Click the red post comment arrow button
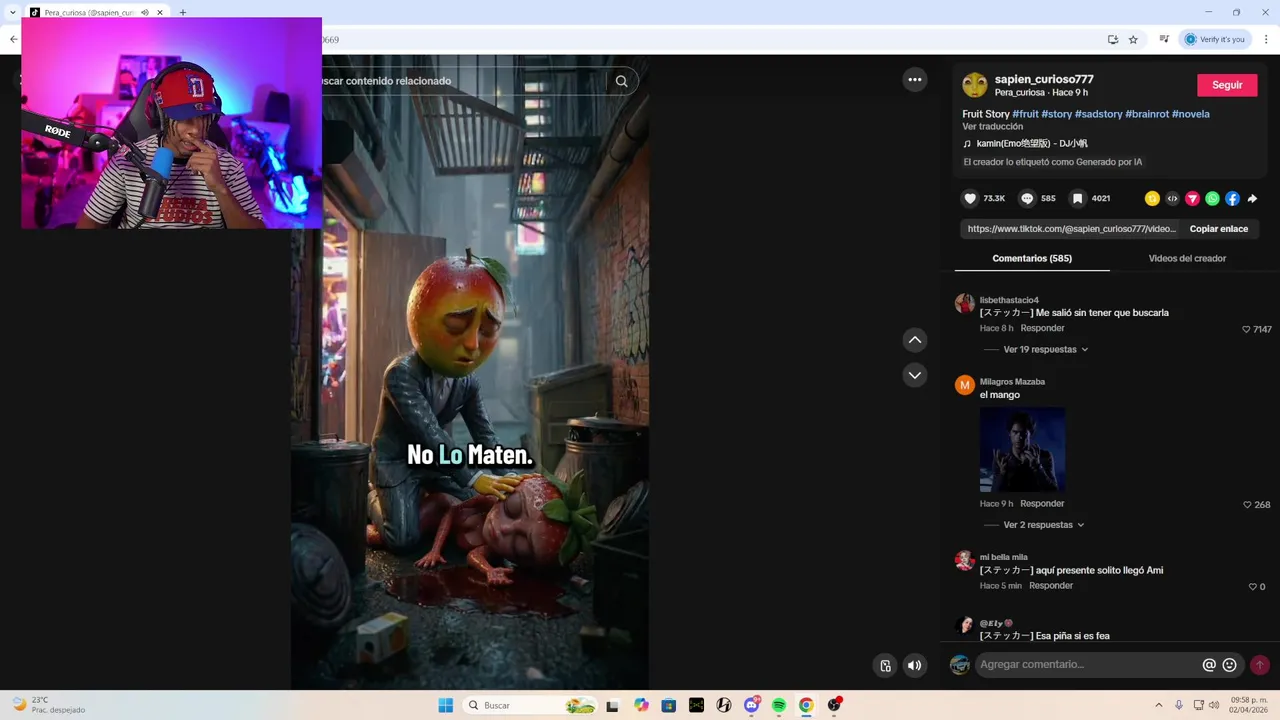The image size is (1280, 720). click(x=1260, y=665)
